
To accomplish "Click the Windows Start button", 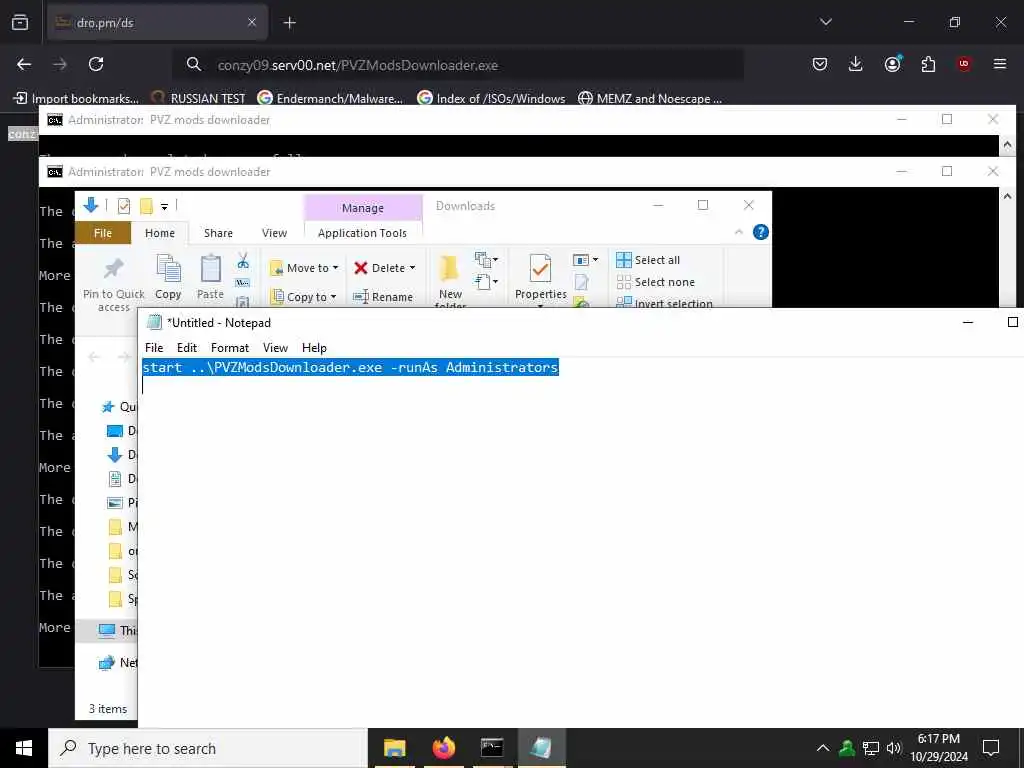I will tap(24, 748).
